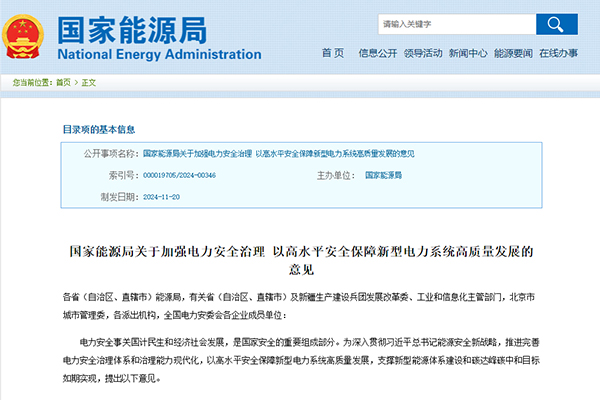Click the 目录项的基本信息 section heading
The image size is (600, 400).
98,129
